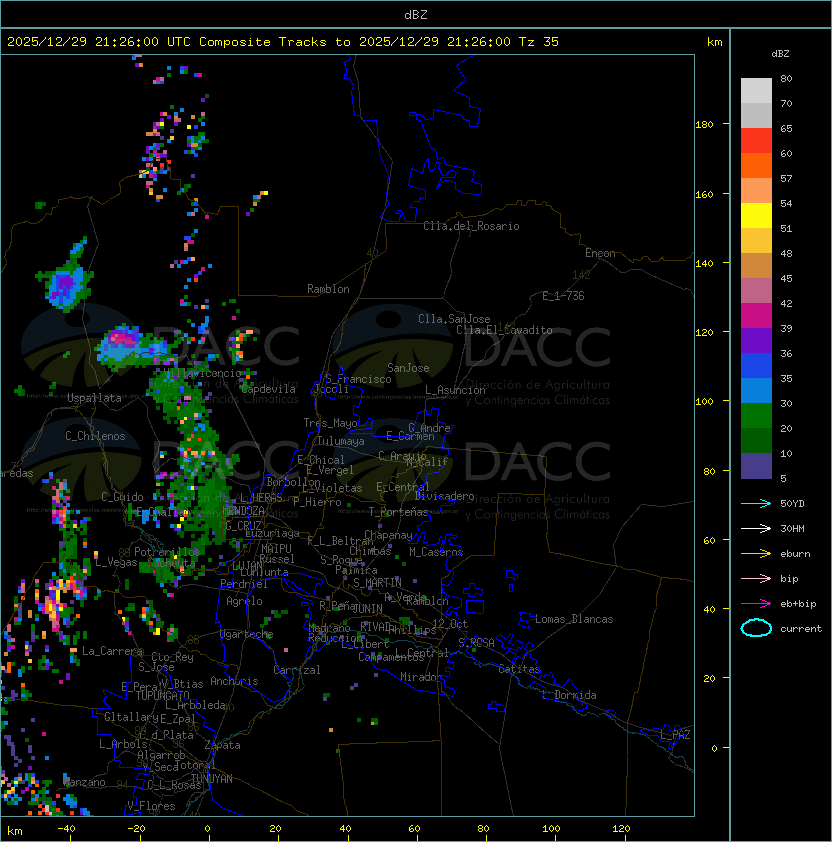Select the light blue 35-30 dBZ swatch
The width and height of the screenshot is (832, 842).
tap(756, 390)
